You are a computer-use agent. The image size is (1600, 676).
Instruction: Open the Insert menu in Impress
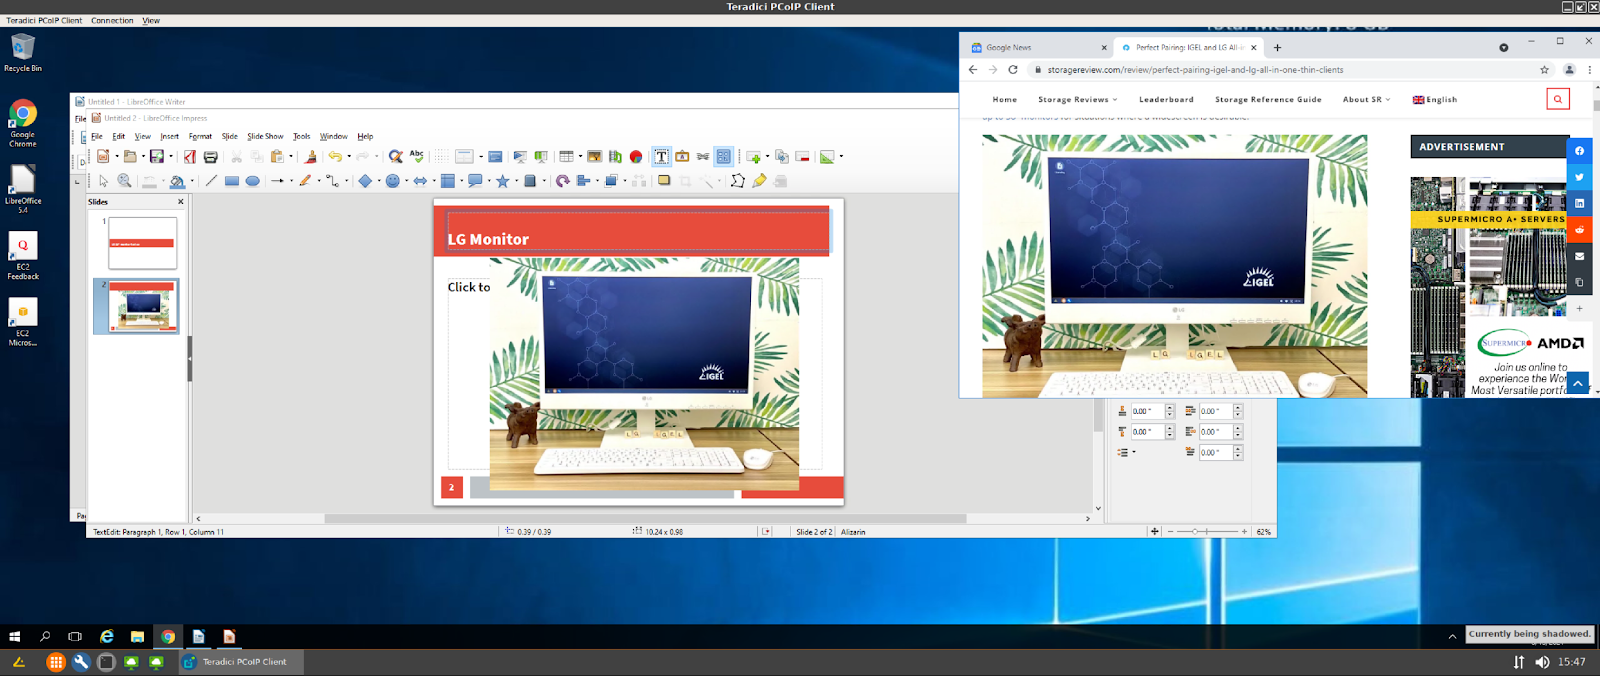tap(169, 136)
